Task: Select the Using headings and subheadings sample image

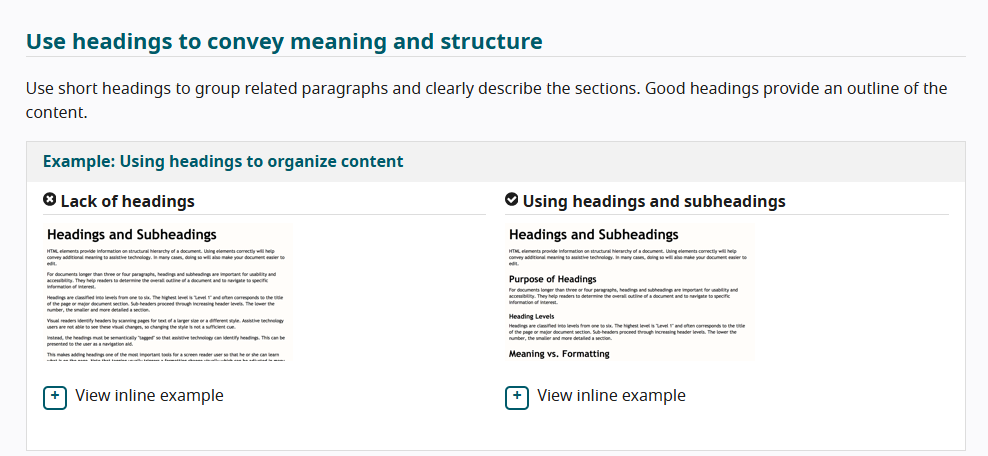Action: pos(629,292)
